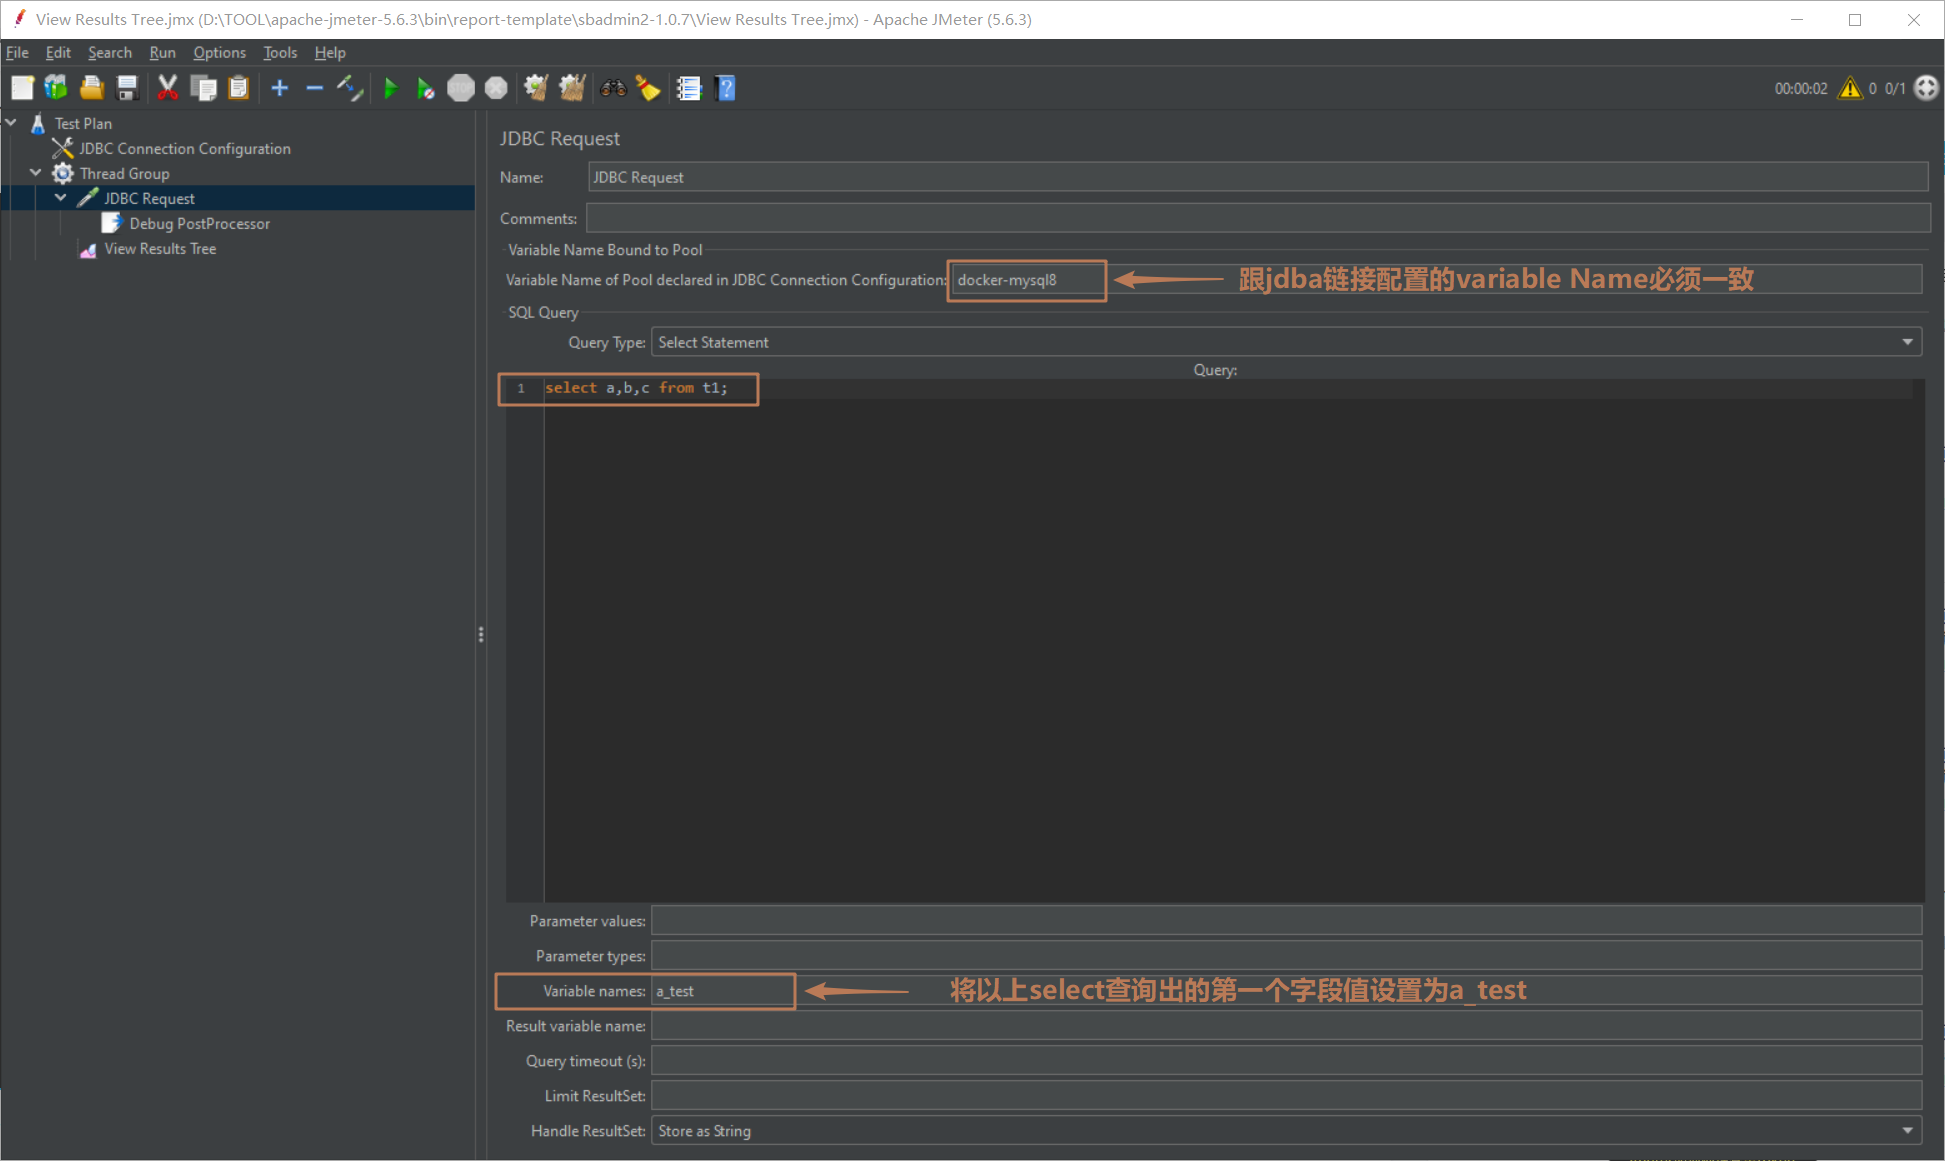
Task: Collapse the Test Plan tree node
Action: point(11,123)
